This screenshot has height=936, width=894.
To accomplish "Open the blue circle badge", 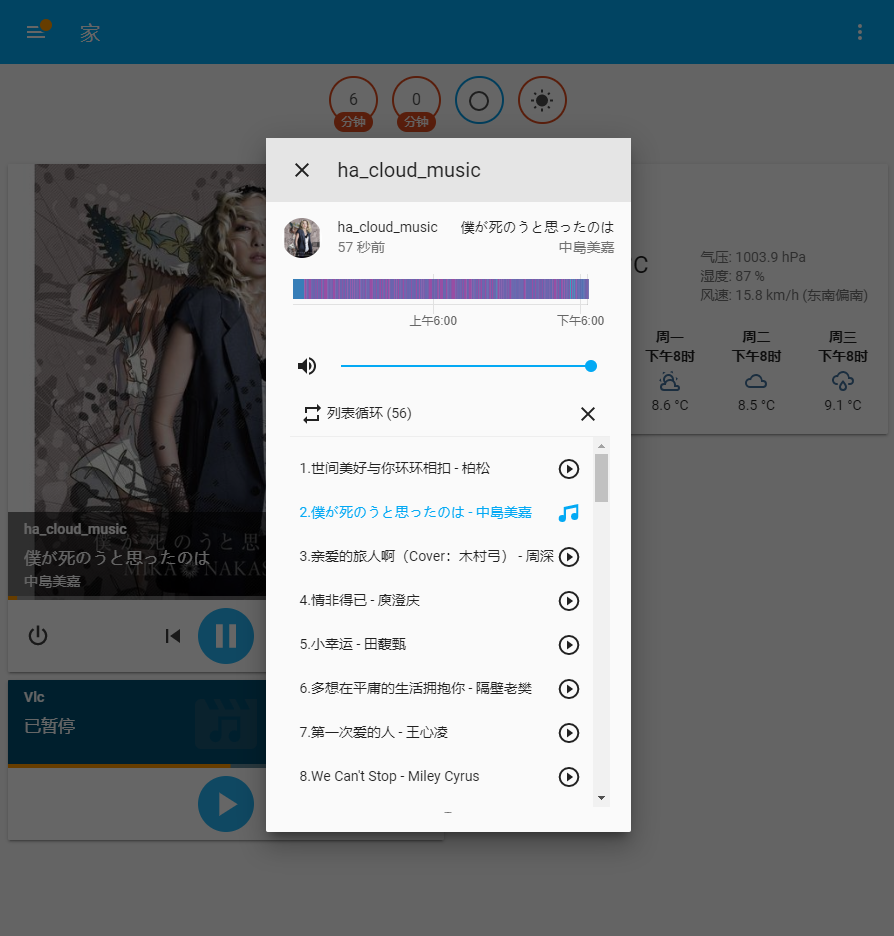I will (479, 100).
